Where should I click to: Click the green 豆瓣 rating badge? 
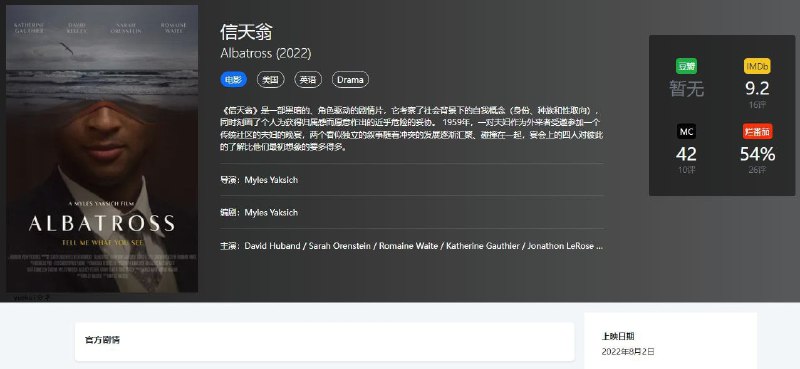[686, 66]
